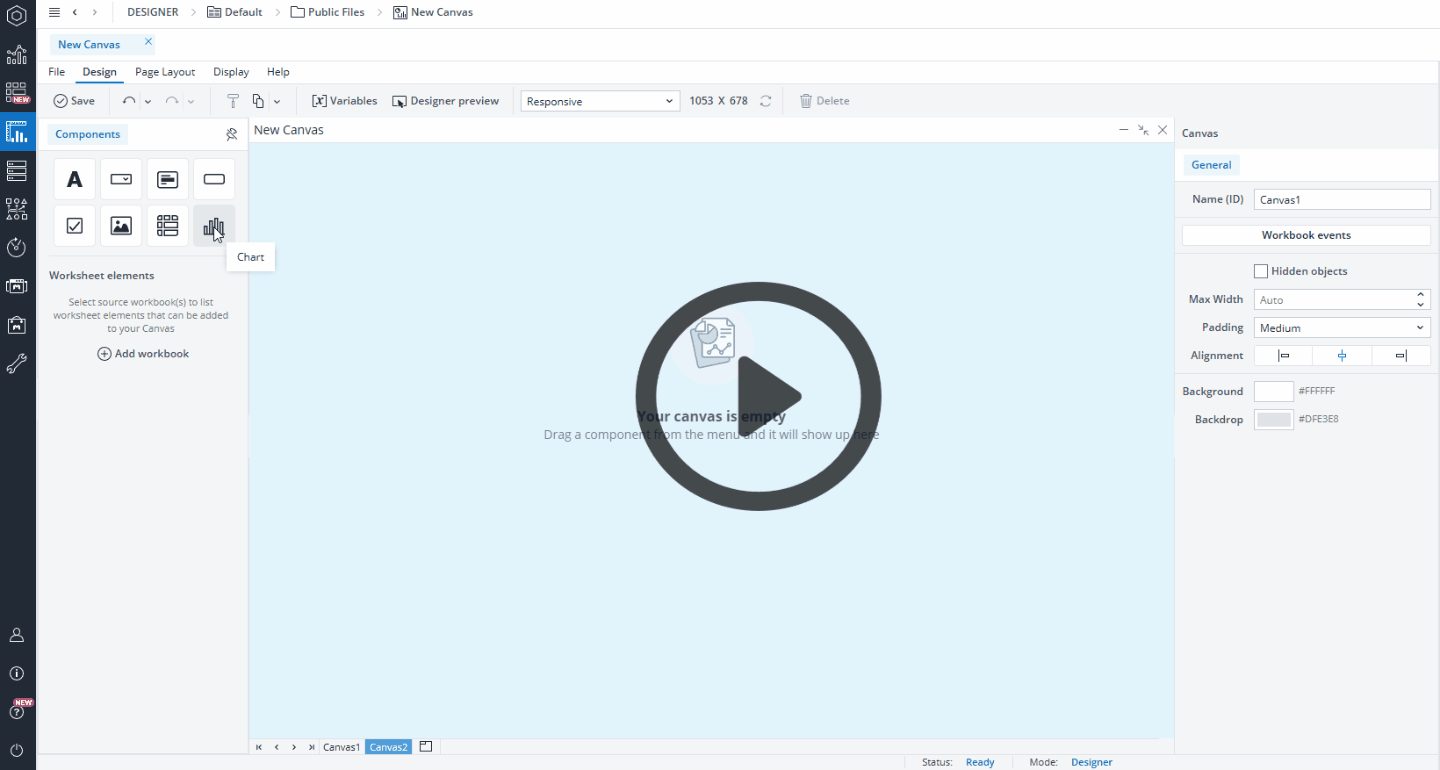Click the Name (ID) input field
The height and width of the screenshot is (770, 1440).
tap(1342, 199)
